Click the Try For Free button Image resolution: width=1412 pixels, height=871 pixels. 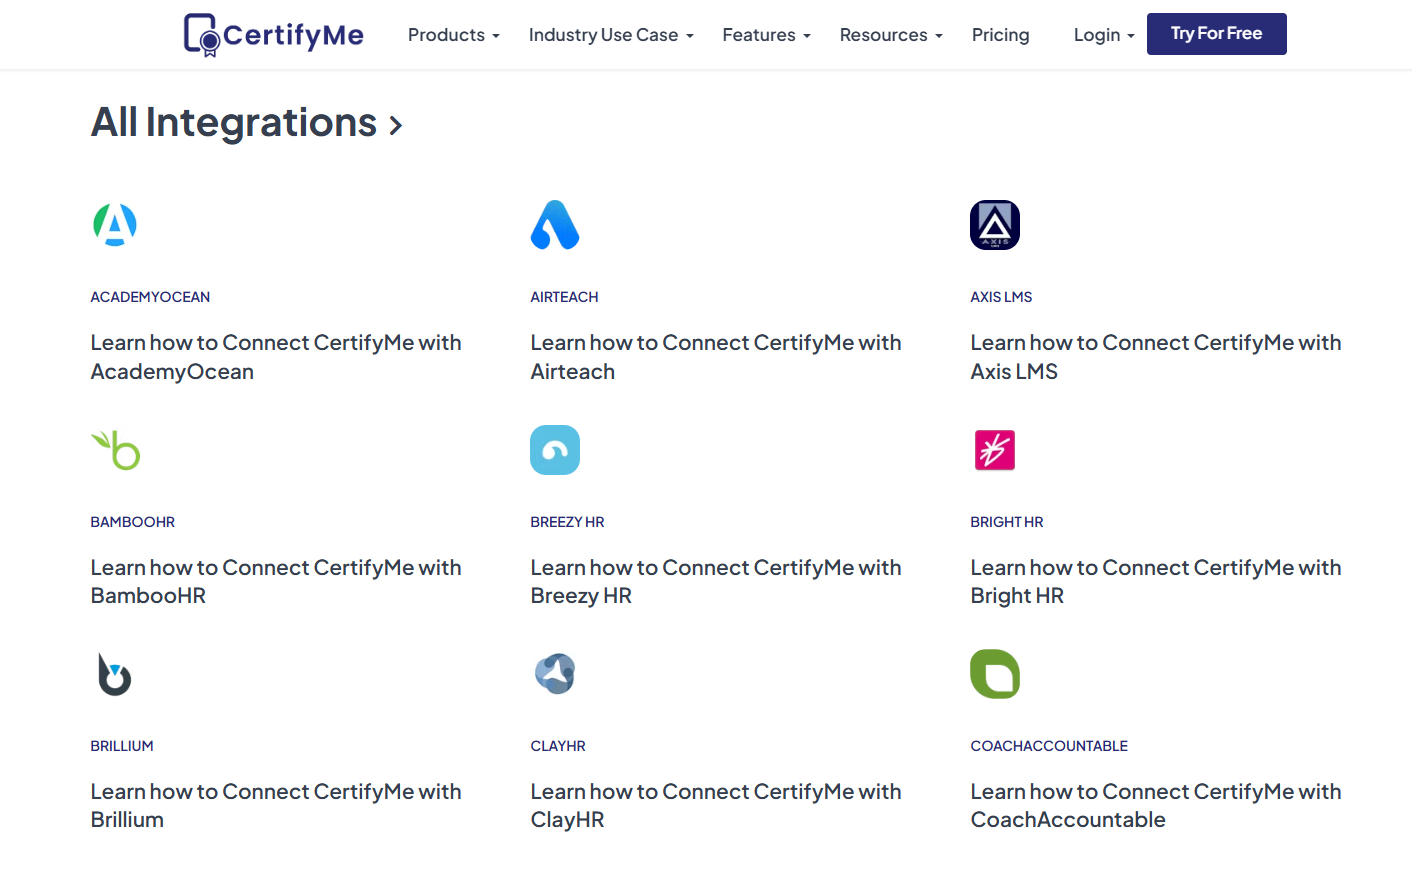click(1216, 33)
